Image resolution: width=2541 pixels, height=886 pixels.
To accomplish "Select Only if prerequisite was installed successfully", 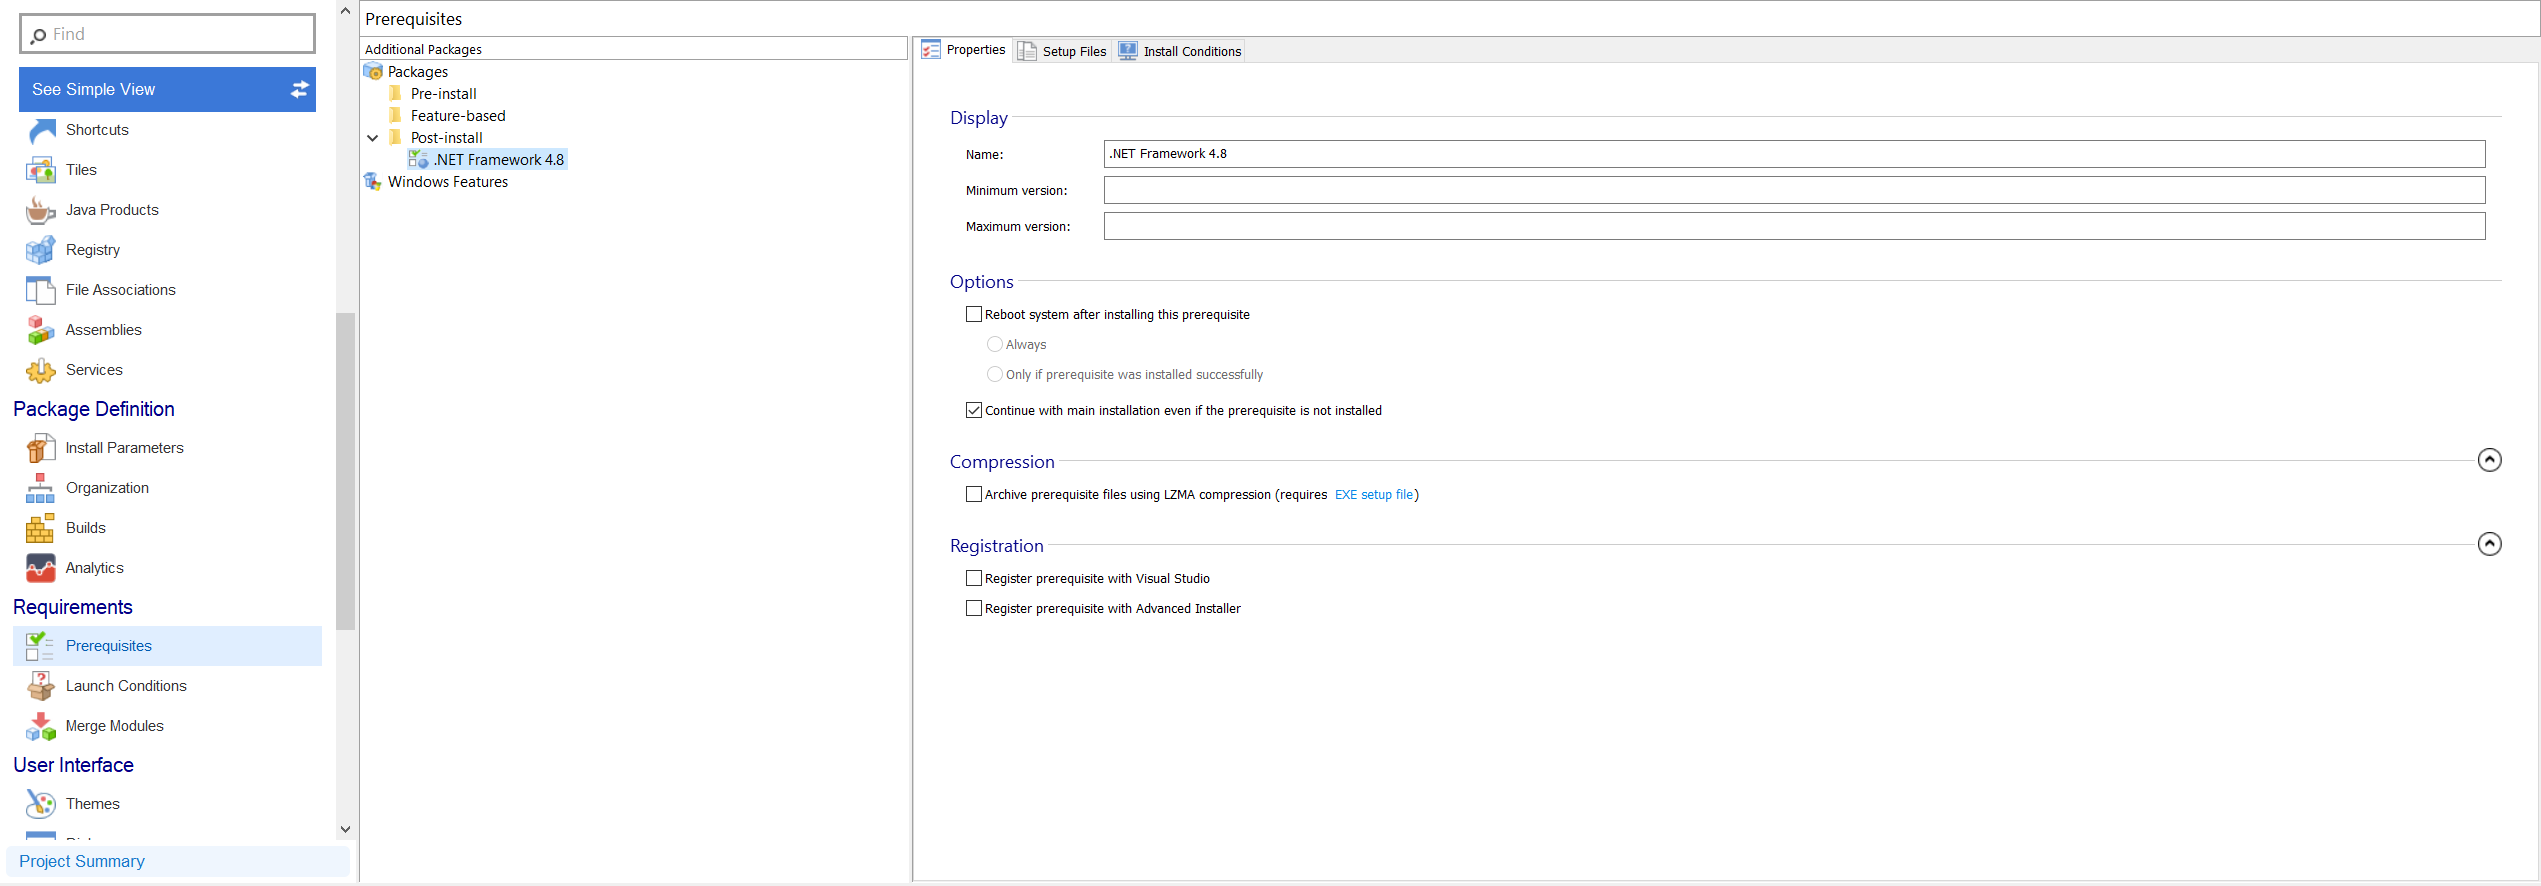I will (x=995, y=374).
